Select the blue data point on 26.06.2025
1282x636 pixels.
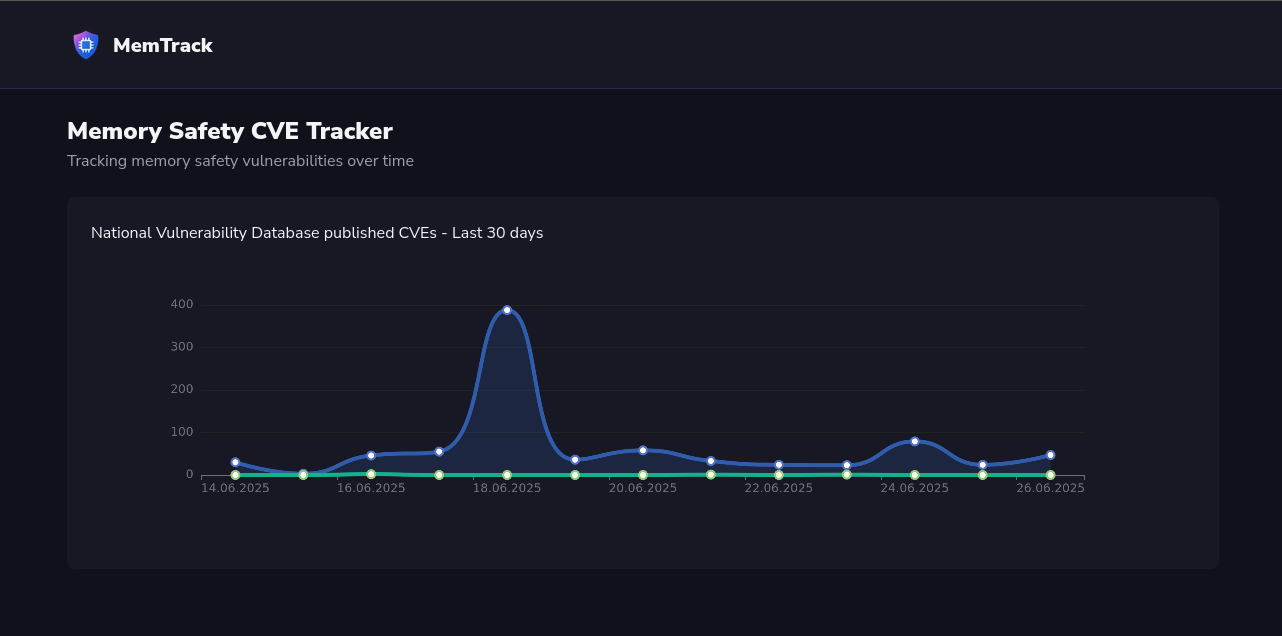pyautogui.click(x=1050, y=455)
